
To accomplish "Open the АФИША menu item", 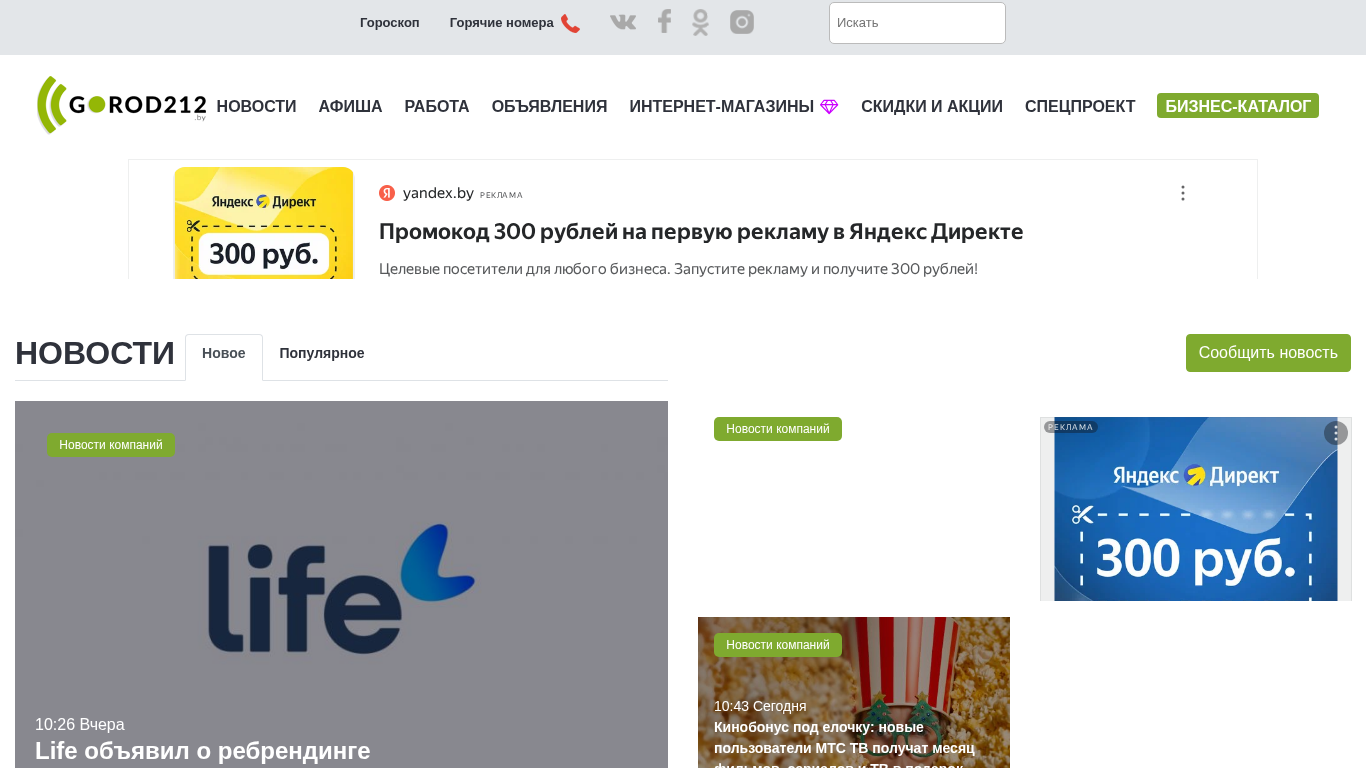I will [x=350, y=107].
